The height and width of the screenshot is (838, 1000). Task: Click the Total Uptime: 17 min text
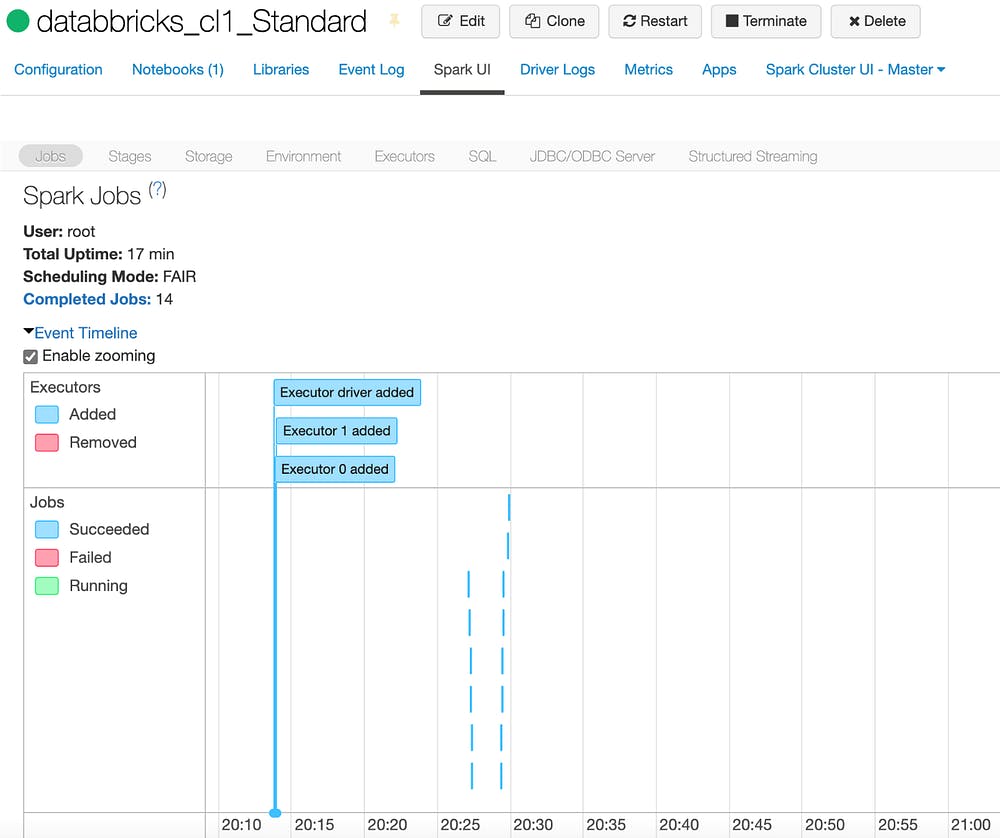point(98,254)
